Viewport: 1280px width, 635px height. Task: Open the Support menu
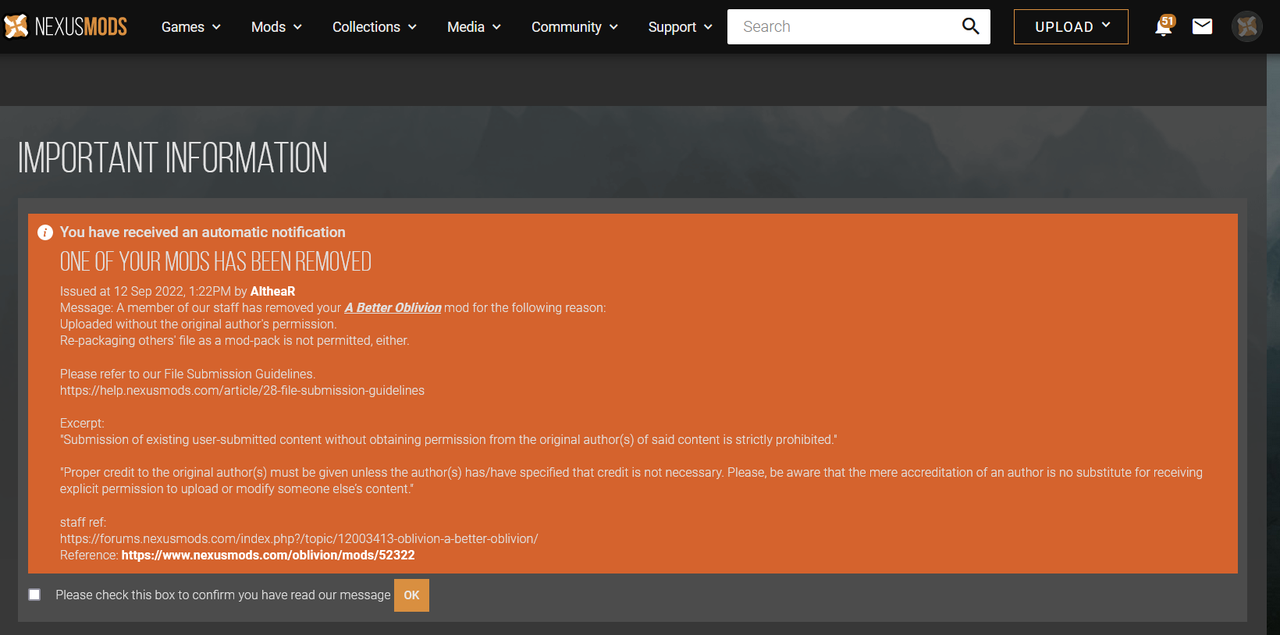click(681, 27)
